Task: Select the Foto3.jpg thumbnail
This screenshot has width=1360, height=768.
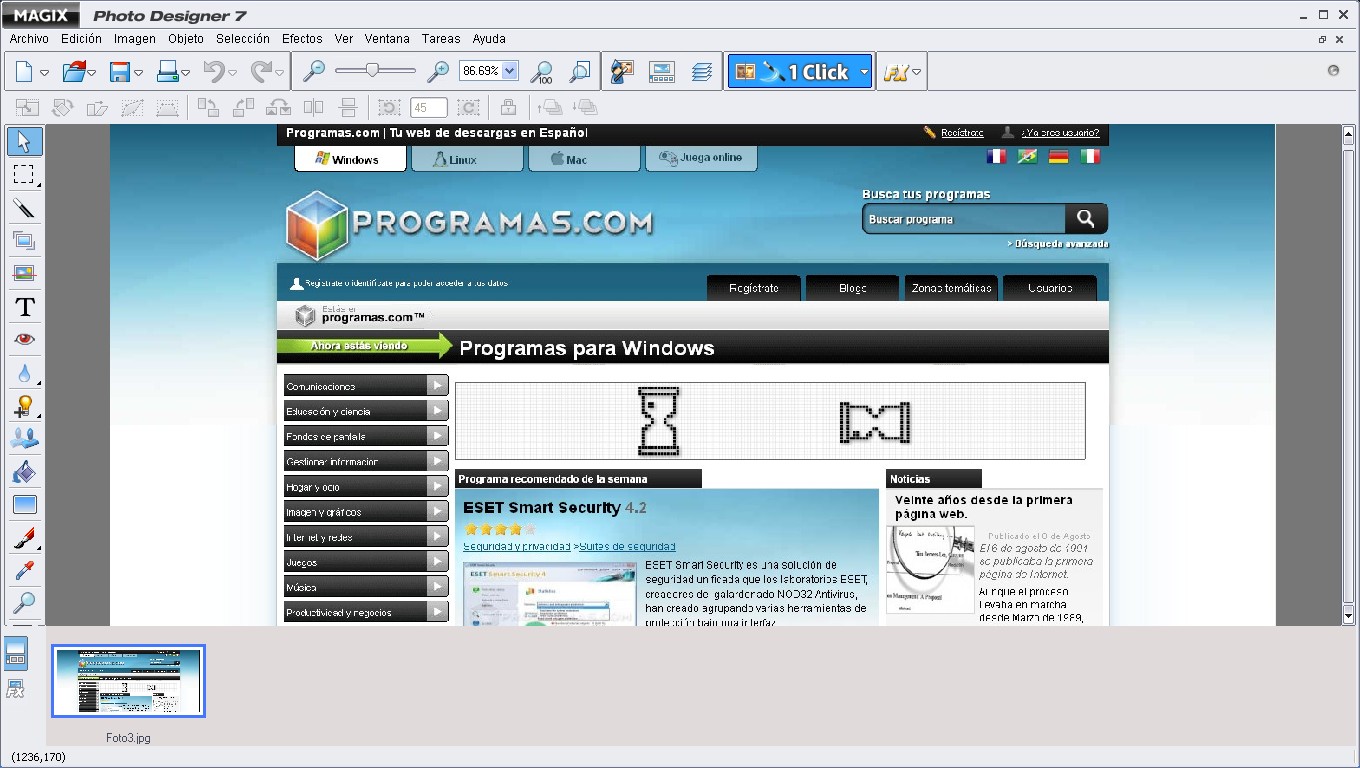Action: [129, 681]
